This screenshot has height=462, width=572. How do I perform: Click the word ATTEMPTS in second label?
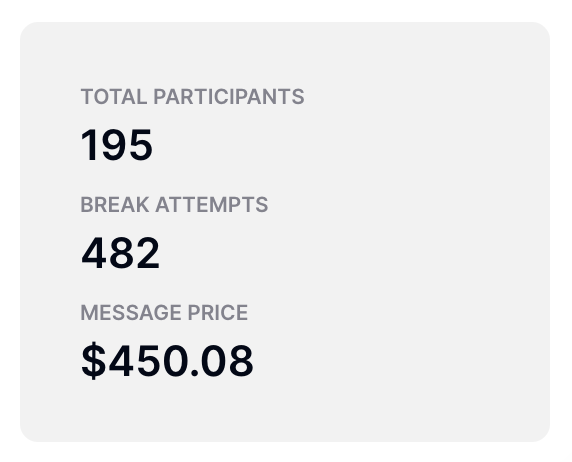pos(212,204)
